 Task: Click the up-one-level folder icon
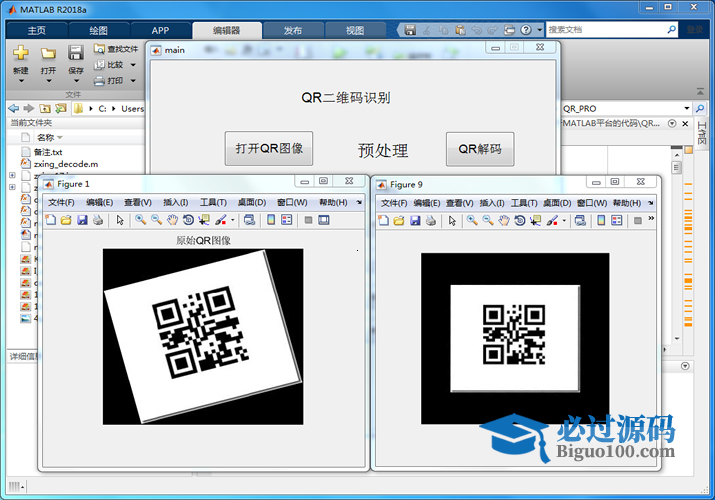[45, 108]
